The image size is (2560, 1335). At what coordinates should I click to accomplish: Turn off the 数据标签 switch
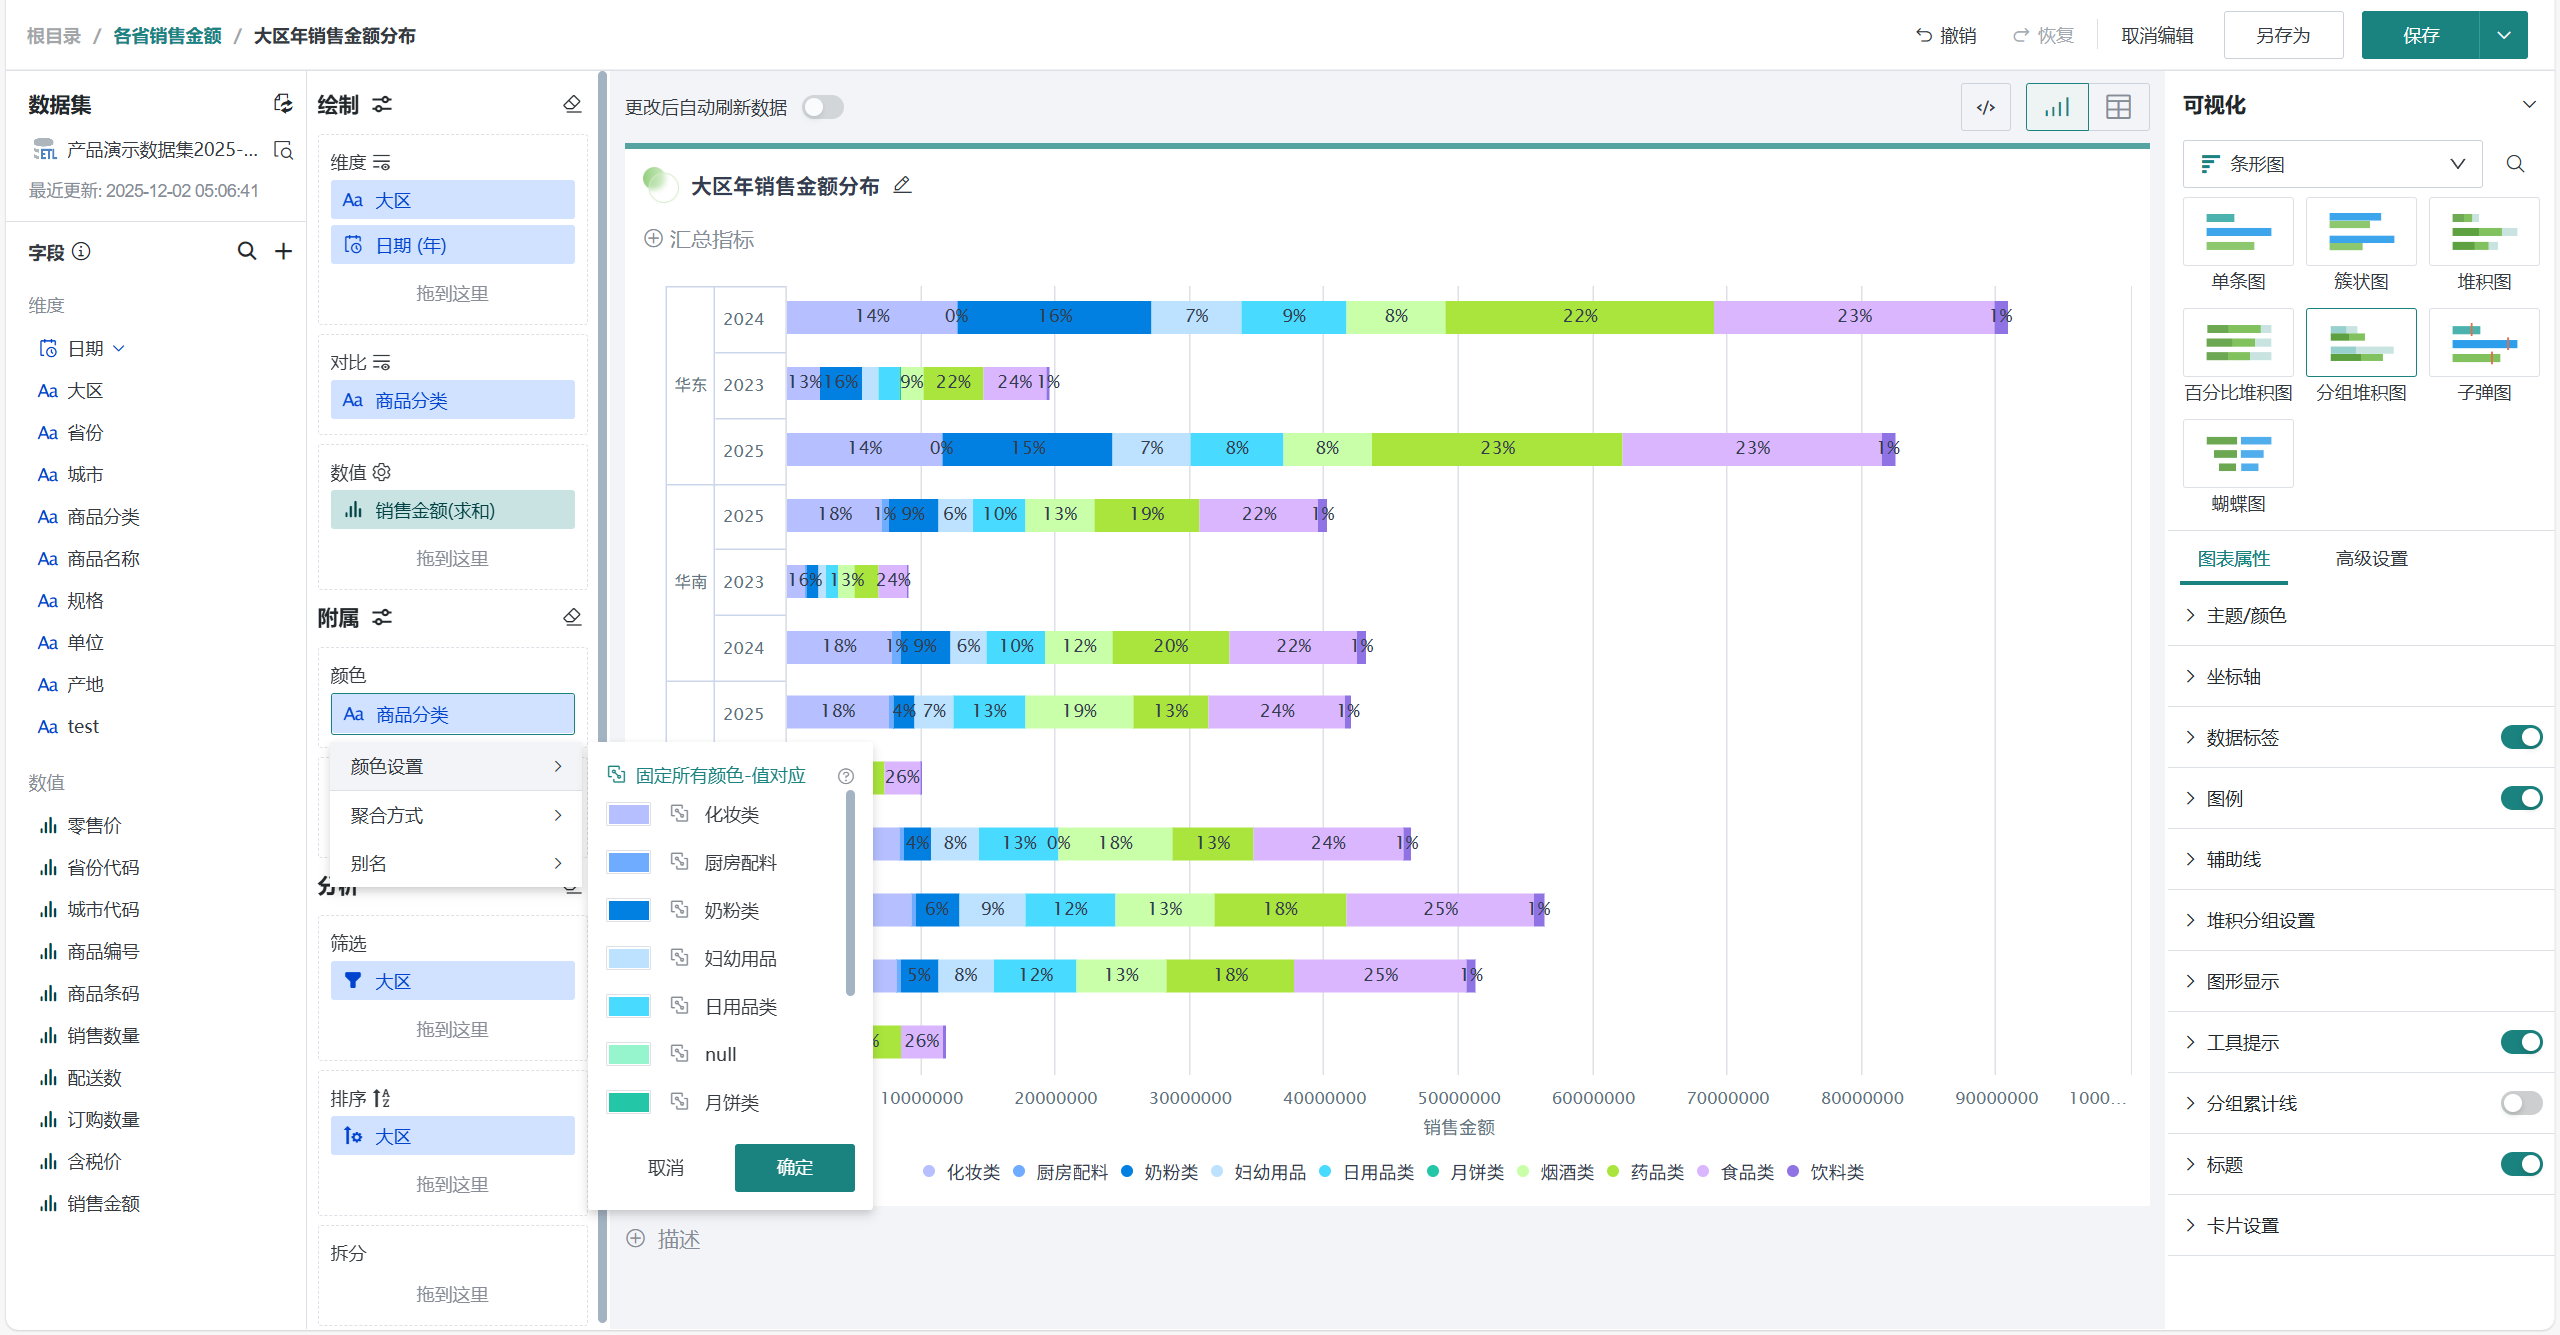click(x=2520, y=737)
